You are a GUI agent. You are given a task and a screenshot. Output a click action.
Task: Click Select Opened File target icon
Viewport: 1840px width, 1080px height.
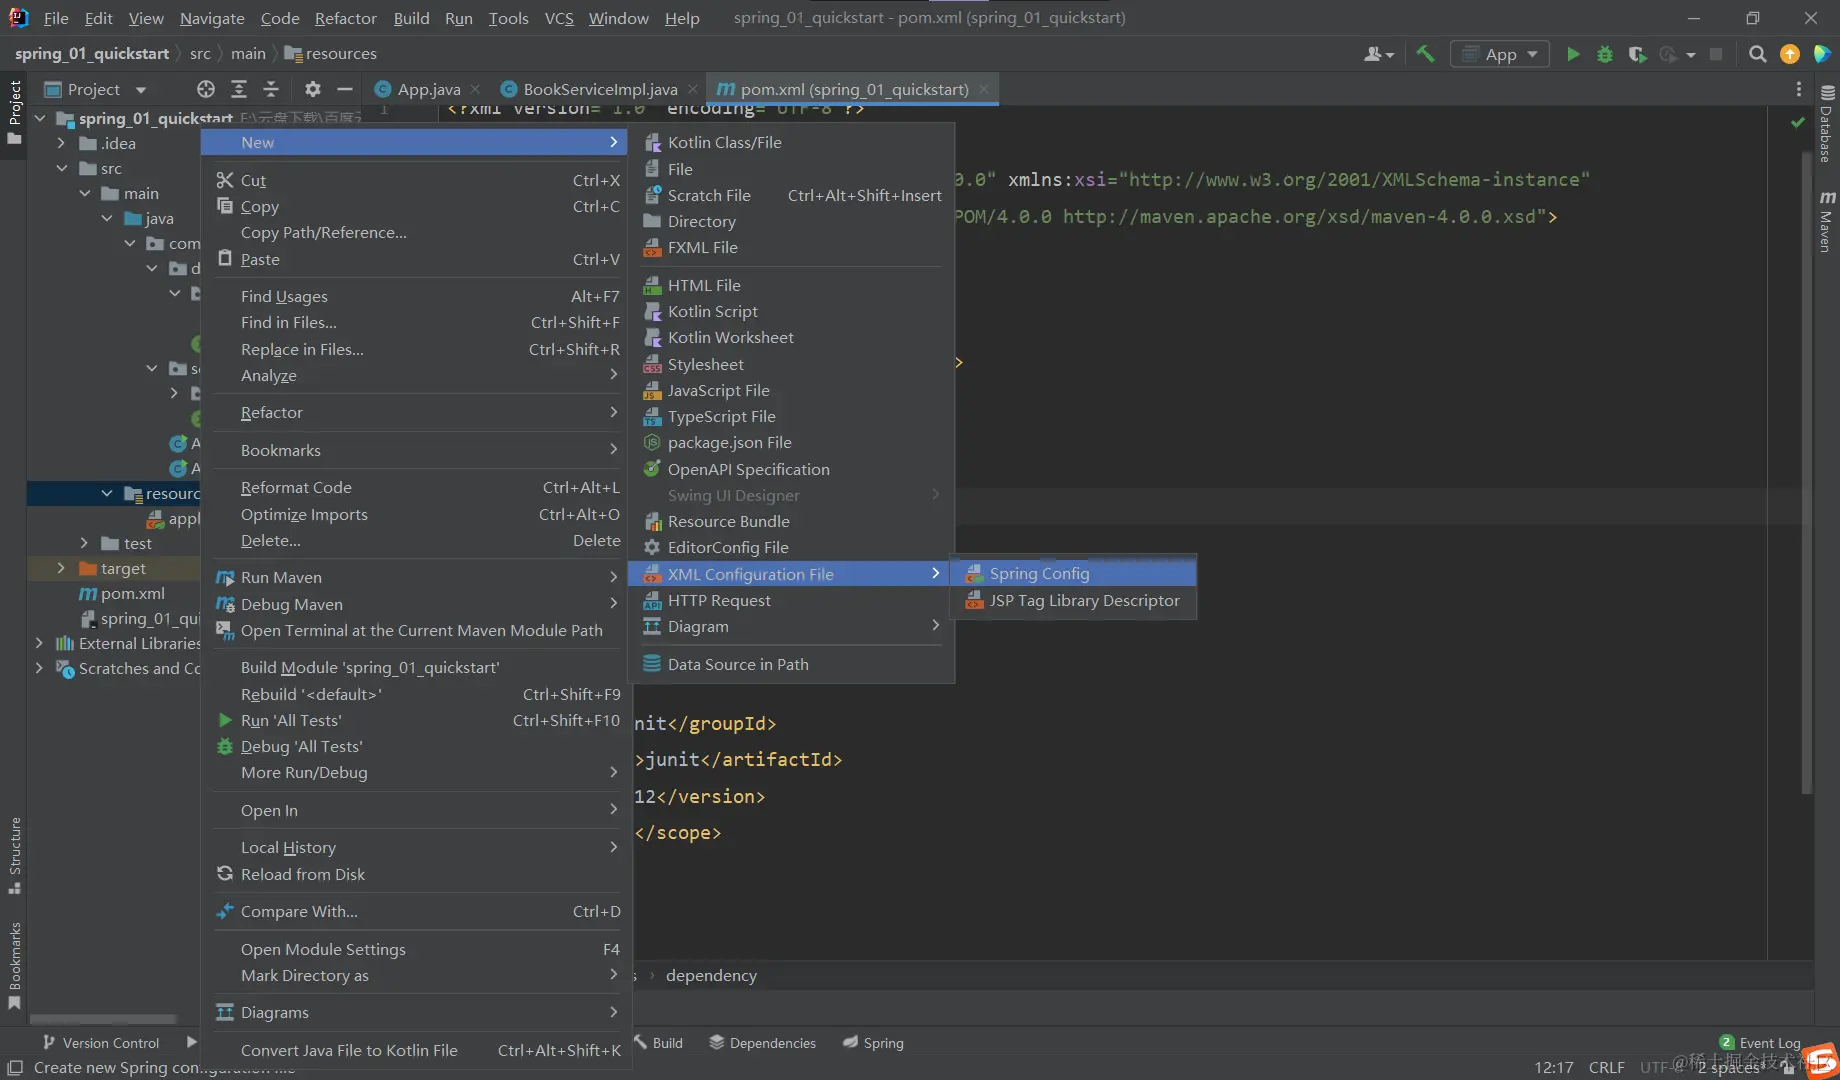coord(206,89)
